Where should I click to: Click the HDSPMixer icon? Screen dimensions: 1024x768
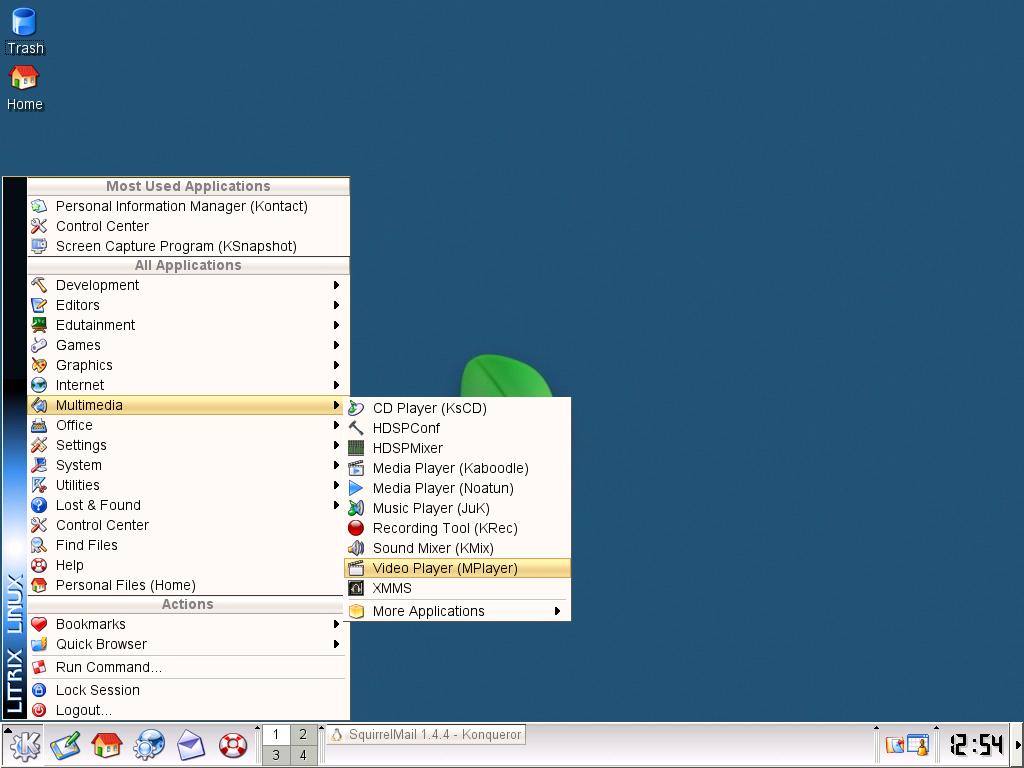[356, 448]
